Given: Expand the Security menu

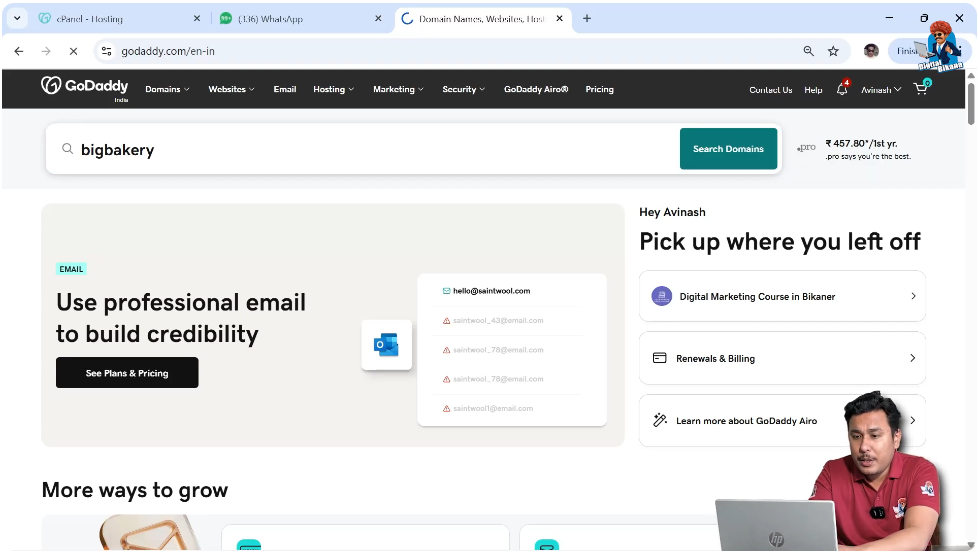Looking at the screenshot, I should 463,89.
